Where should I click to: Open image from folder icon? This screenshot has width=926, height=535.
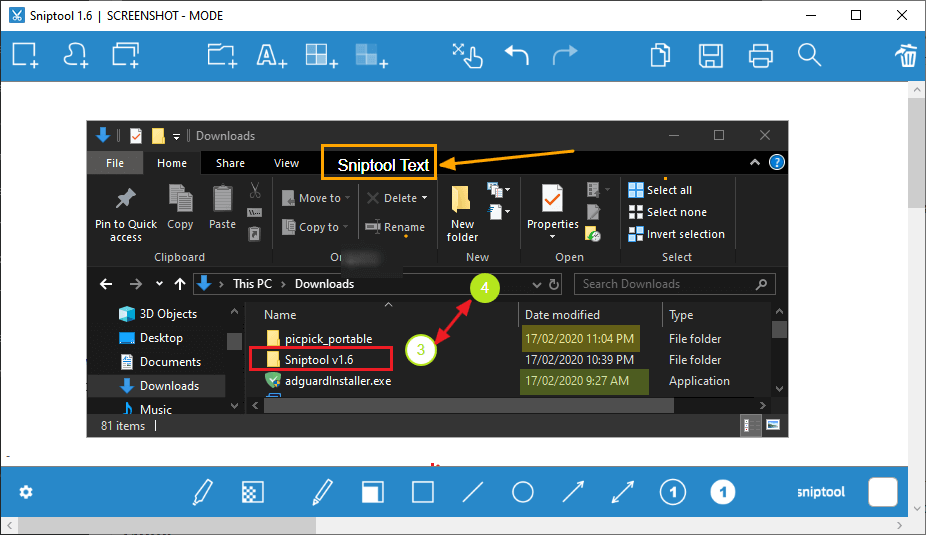(222, 56)
